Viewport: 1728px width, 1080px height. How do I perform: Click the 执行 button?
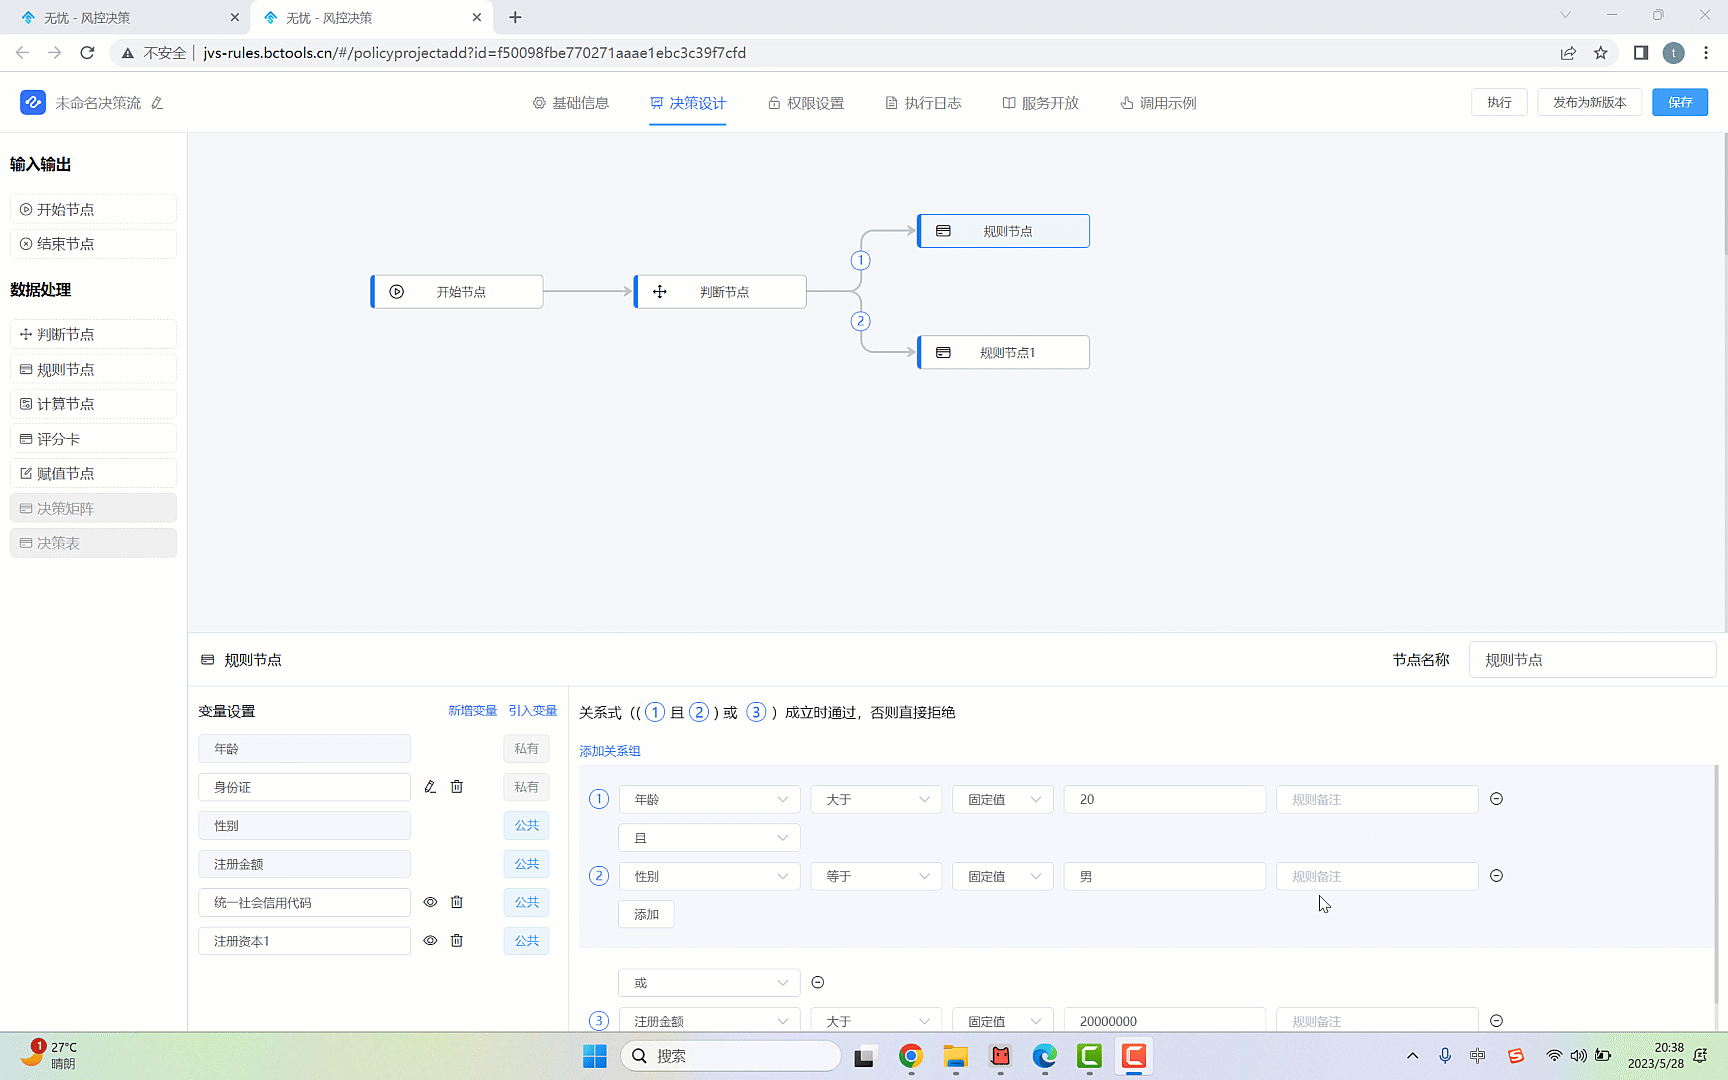(1499, 102)
